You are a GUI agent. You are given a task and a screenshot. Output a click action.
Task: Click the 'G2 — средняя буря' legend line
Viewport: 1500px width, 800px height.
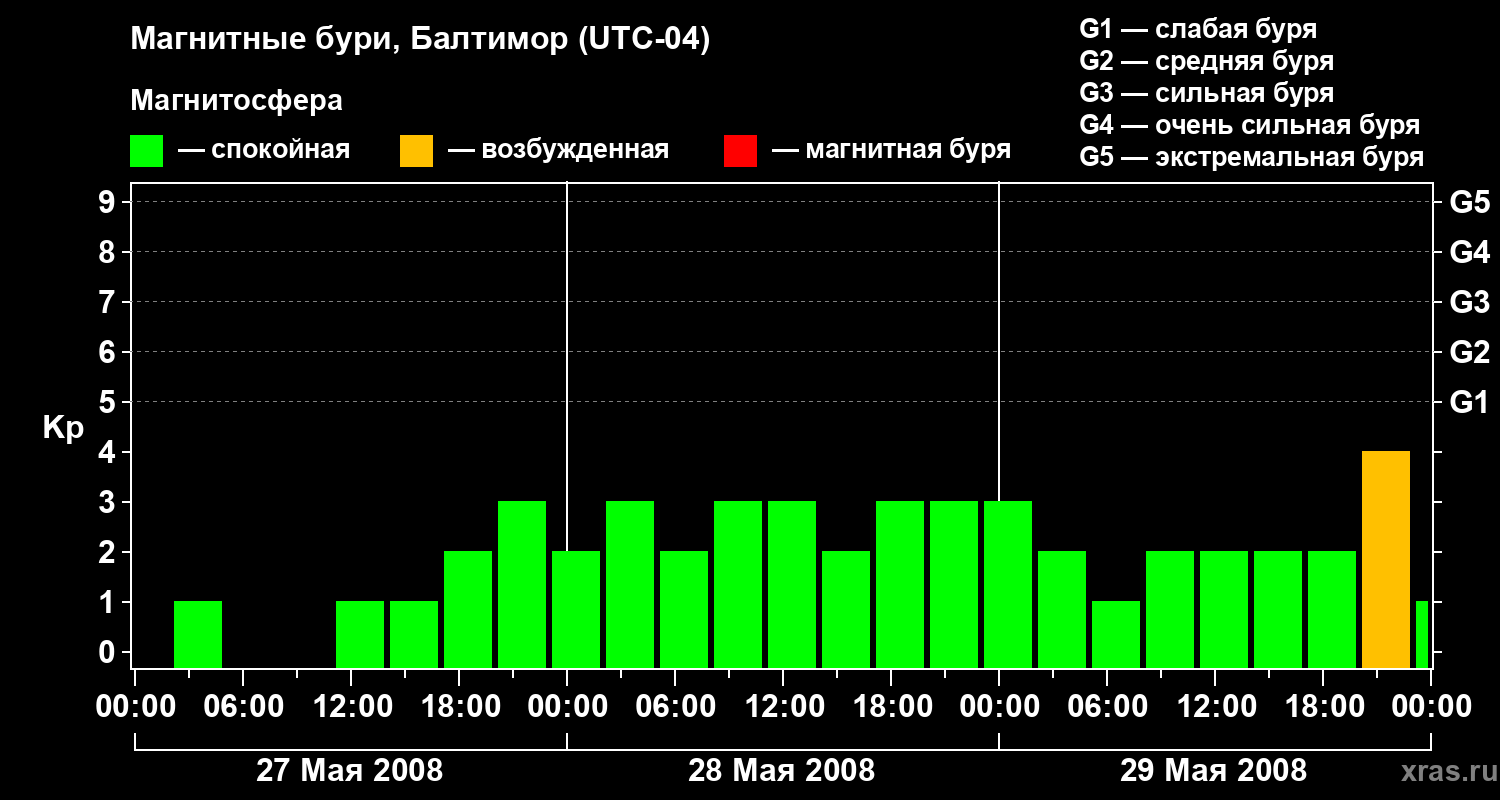point(1206,61)
